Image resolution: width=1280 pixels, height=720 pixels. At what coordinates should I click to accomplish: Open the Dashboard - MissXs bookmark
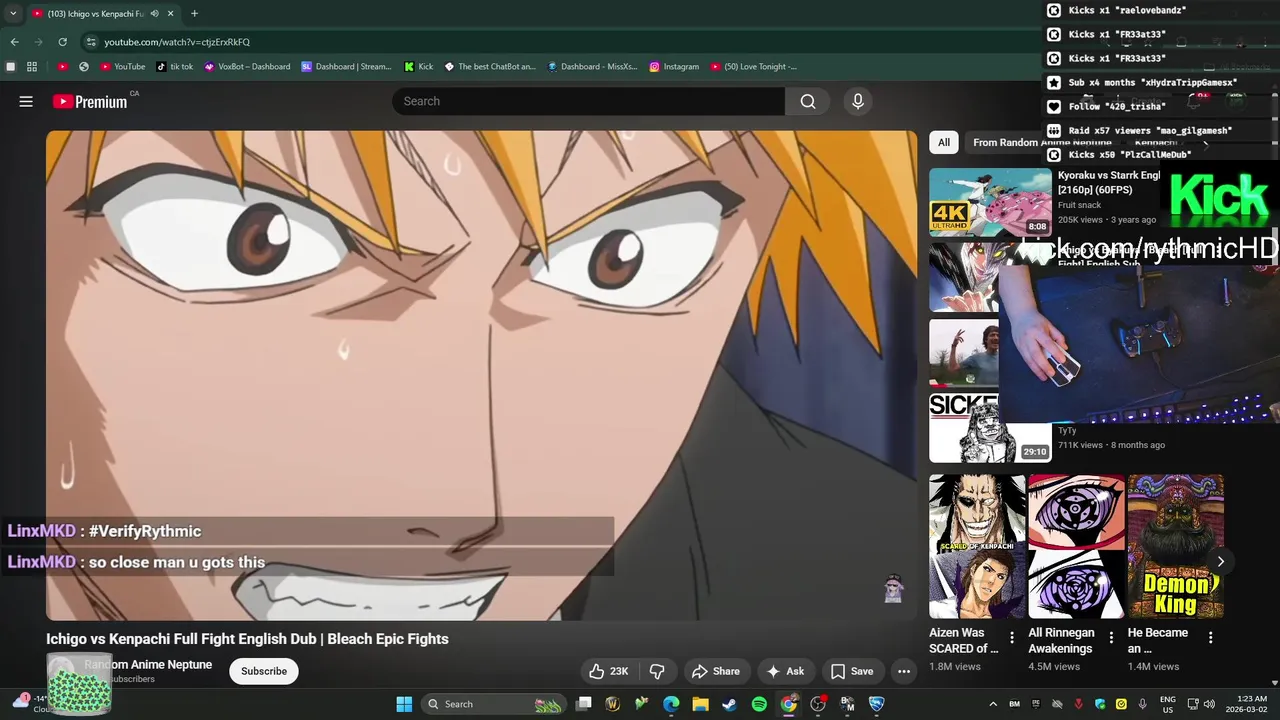coord(593,67)
